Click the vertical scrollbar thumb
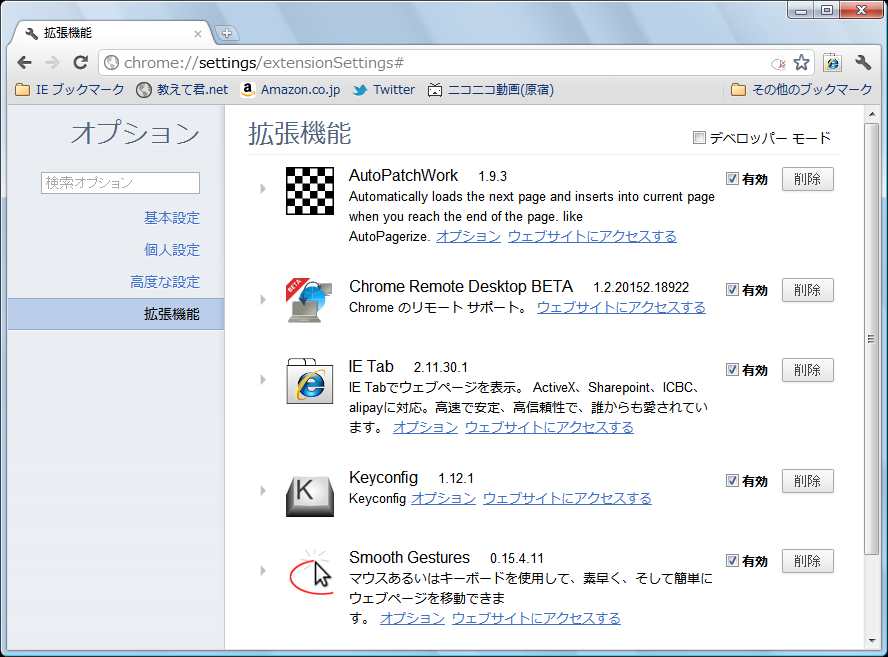888x657 pixels. (x=872, y=339)
